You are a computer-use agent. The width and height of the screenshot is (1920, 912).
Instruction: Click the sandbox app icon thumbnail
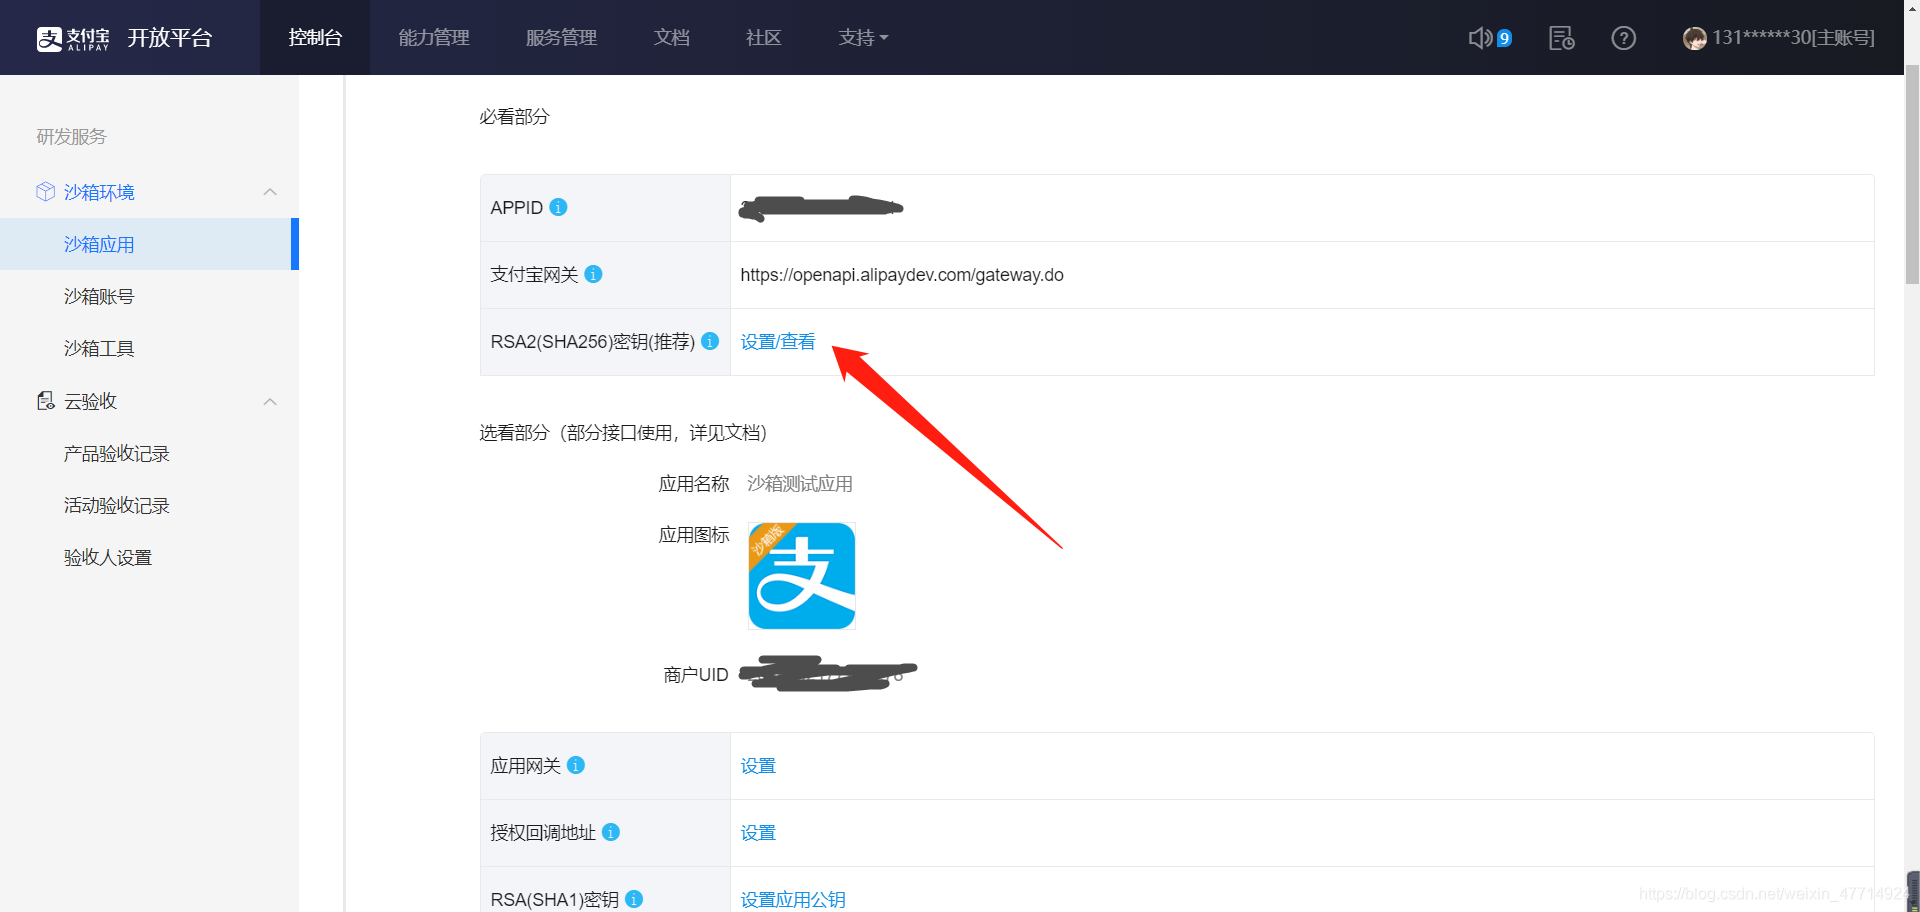(x=802, y=576)
